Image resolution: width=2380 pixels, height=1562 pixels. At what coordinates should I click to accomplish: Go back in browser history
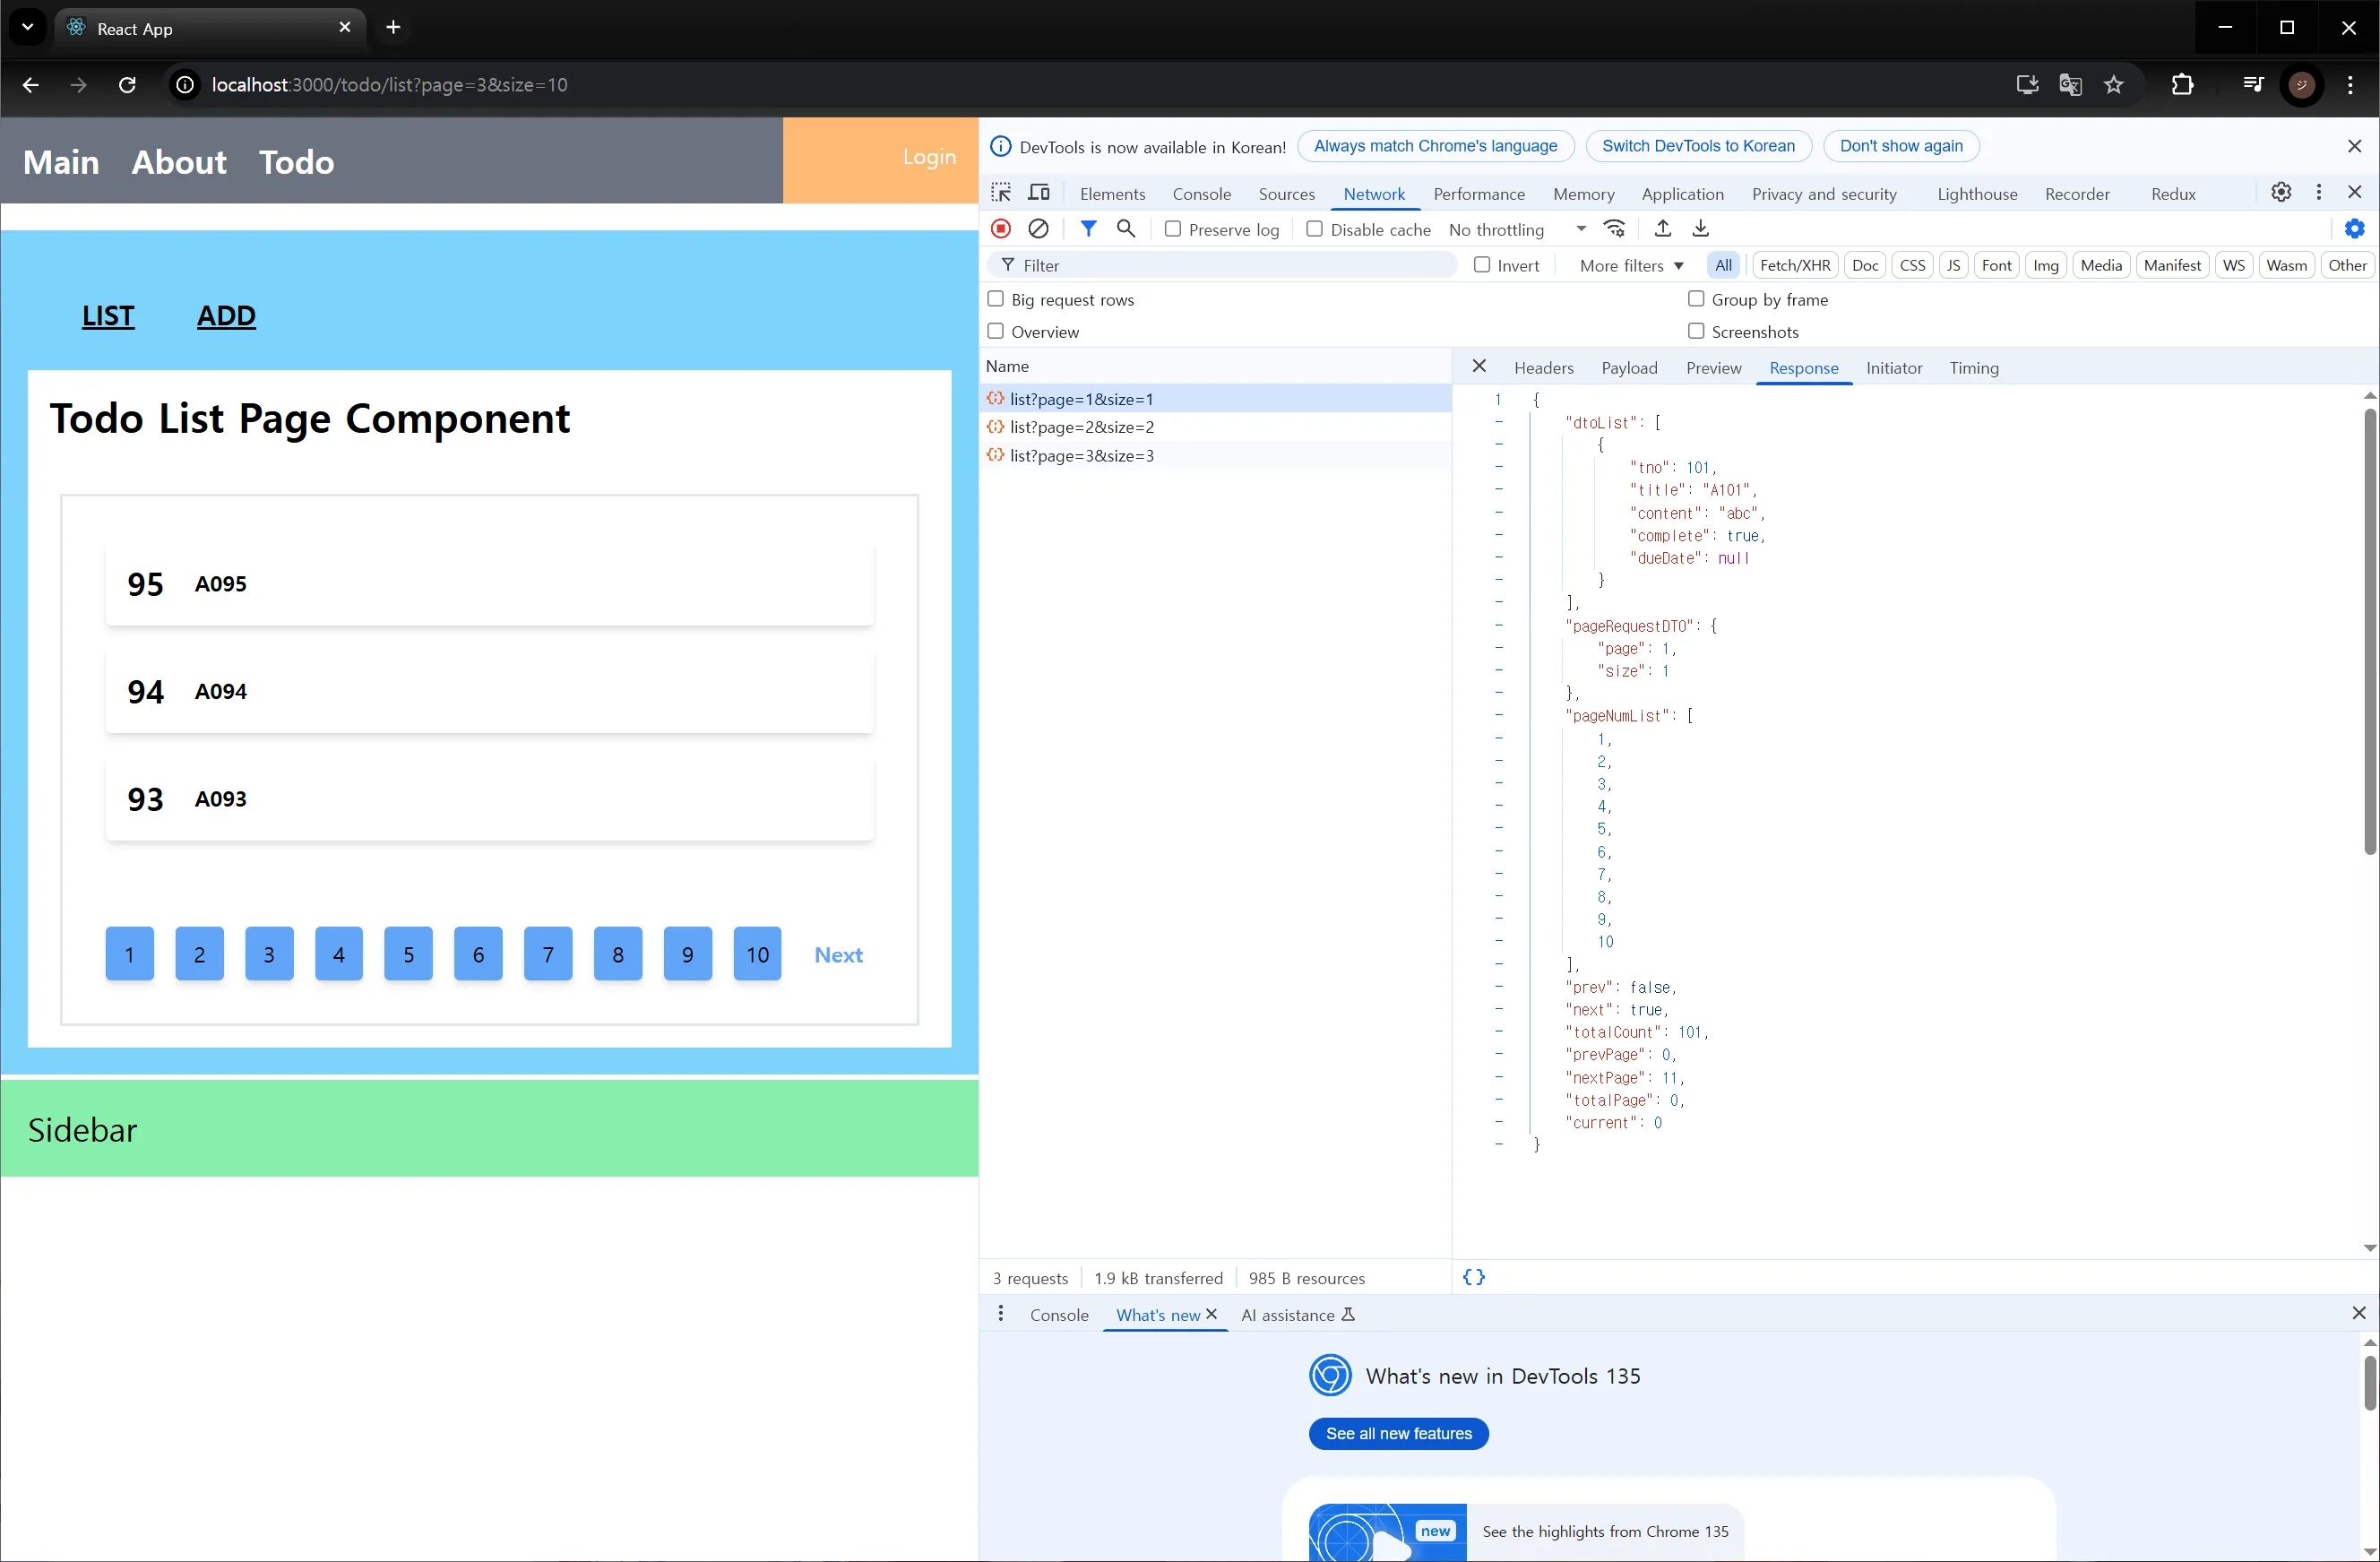tap(31, 85)
